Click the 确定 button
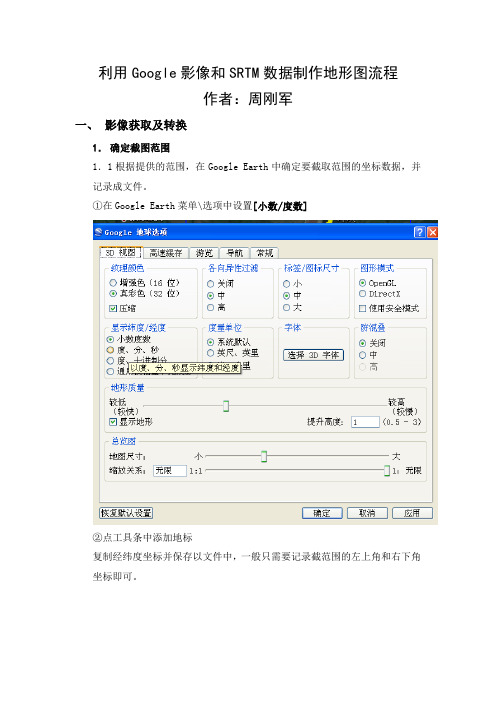Viewport: 496px width, 702px height. coord(322,513)
